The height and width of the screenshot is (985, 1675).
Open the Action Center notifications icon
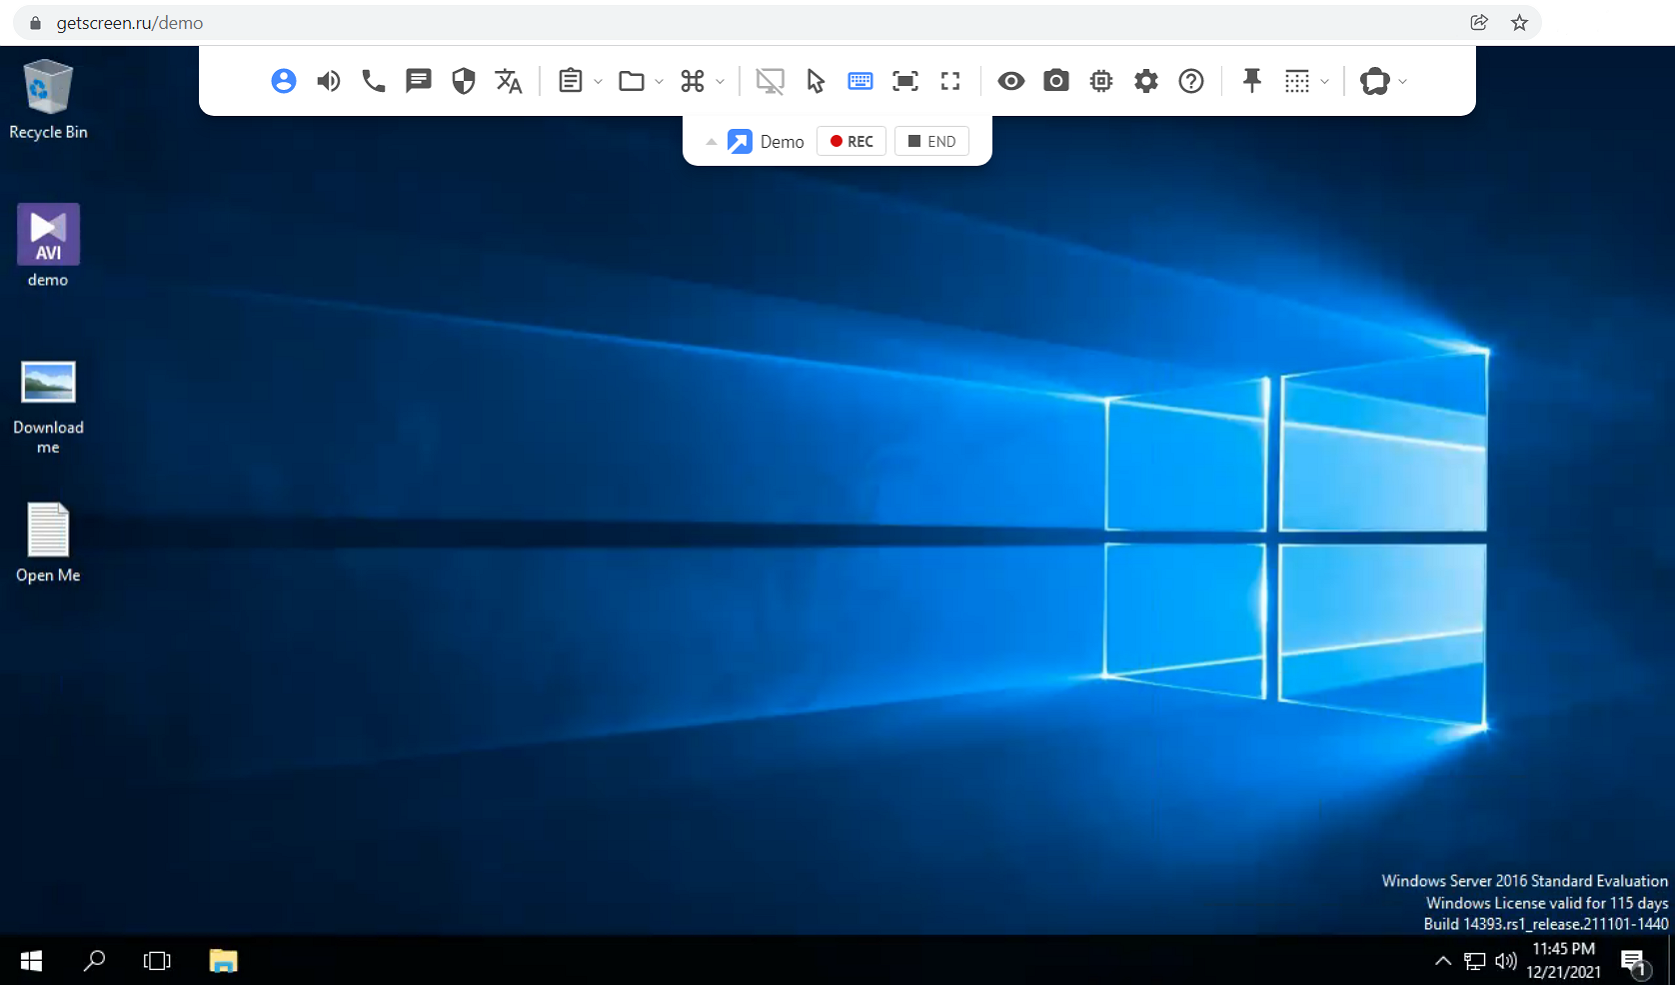coord(1635,963)
